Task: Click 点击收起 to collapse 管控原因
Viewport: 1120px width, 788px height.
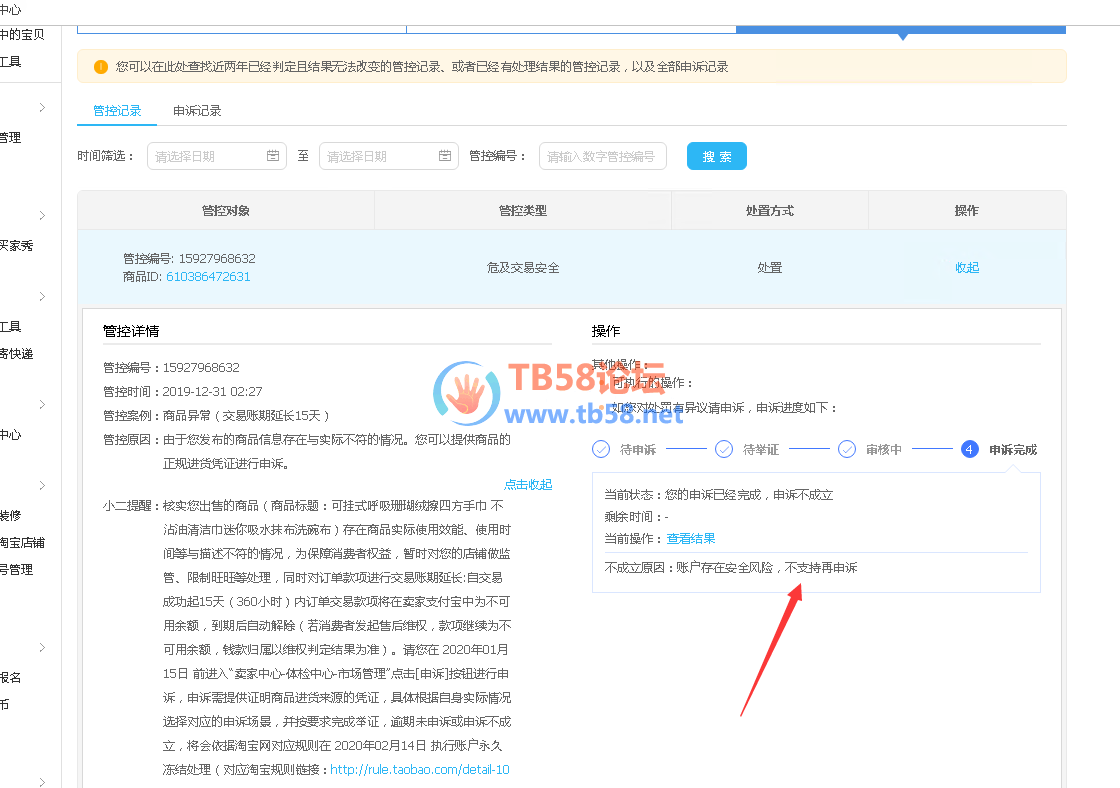Action: click(528, 484)
